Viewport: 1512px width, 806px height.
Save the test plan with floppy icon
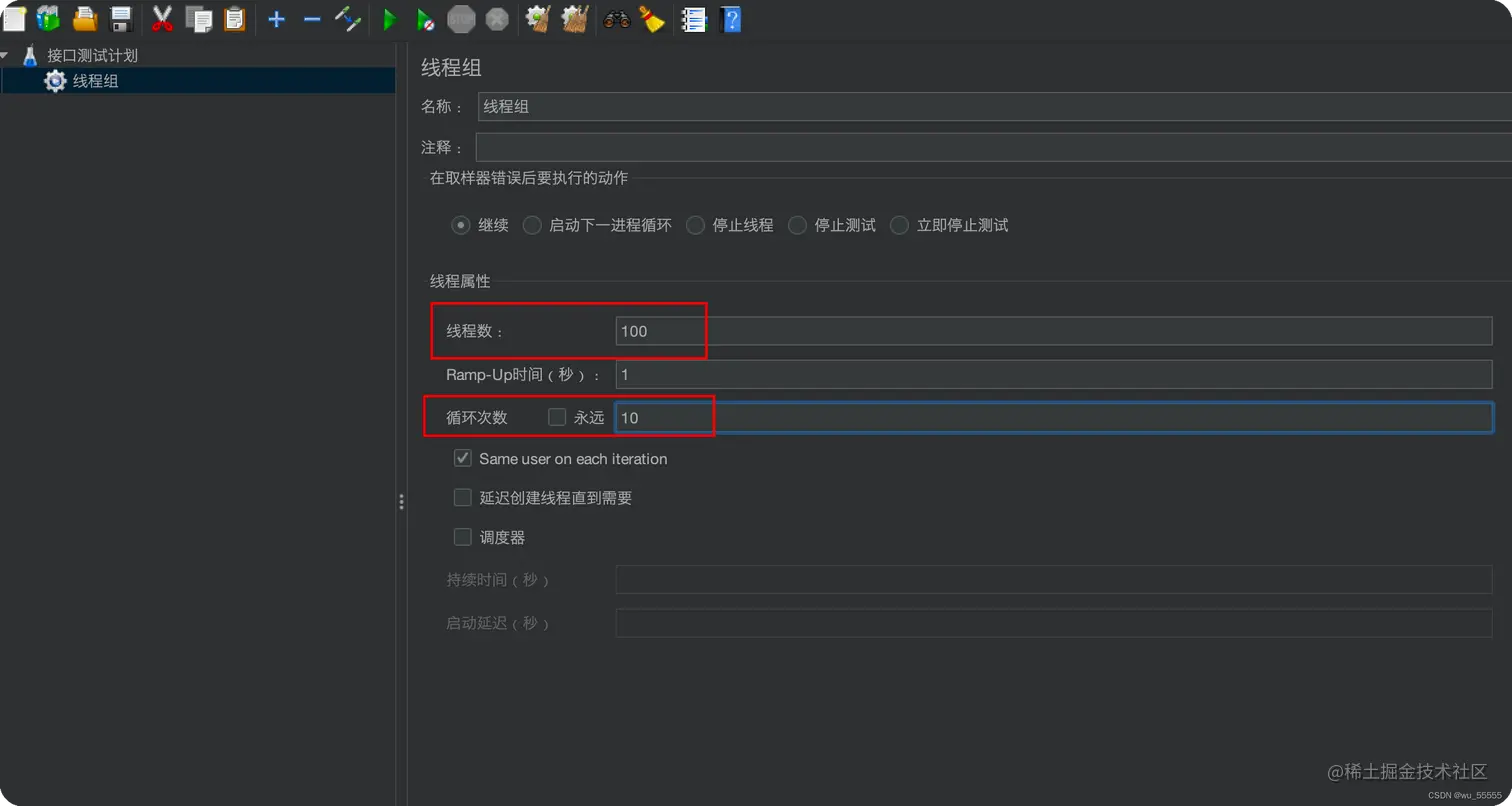coord(121,18)
